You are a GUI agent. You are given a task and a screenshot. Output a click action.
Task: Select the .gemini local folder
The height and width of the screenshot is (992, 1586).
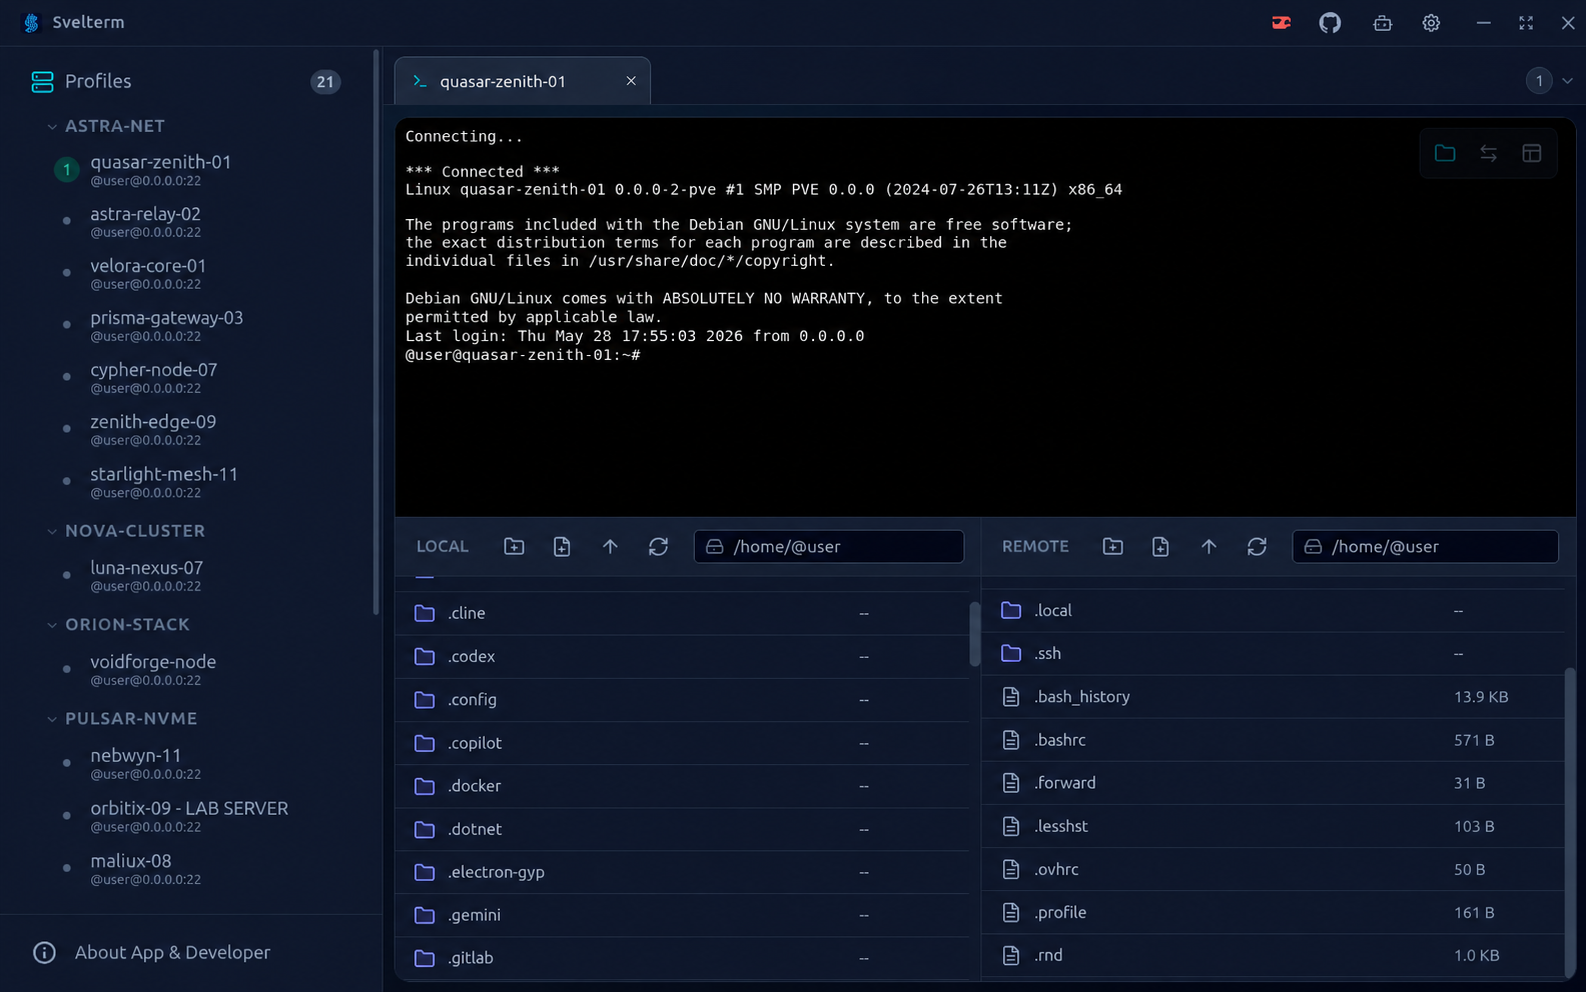tap(682, 915)
